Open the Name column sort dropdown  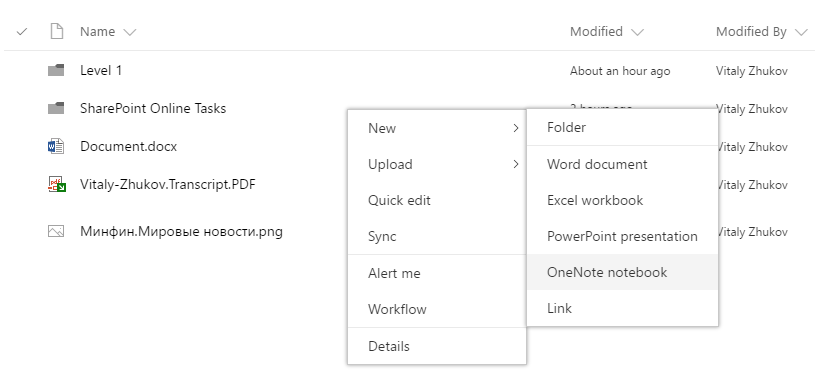130,32
